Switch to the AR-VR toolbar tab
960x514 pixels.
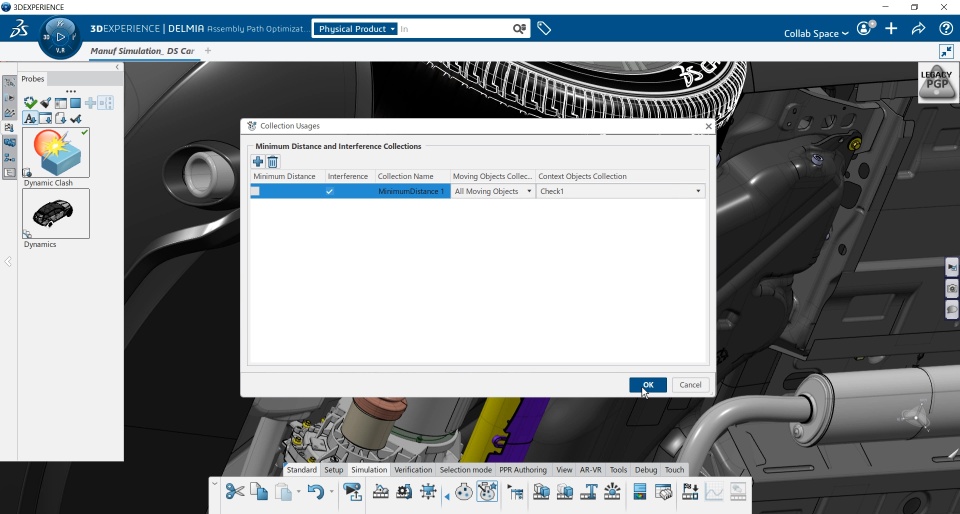(x=591, y=470)
